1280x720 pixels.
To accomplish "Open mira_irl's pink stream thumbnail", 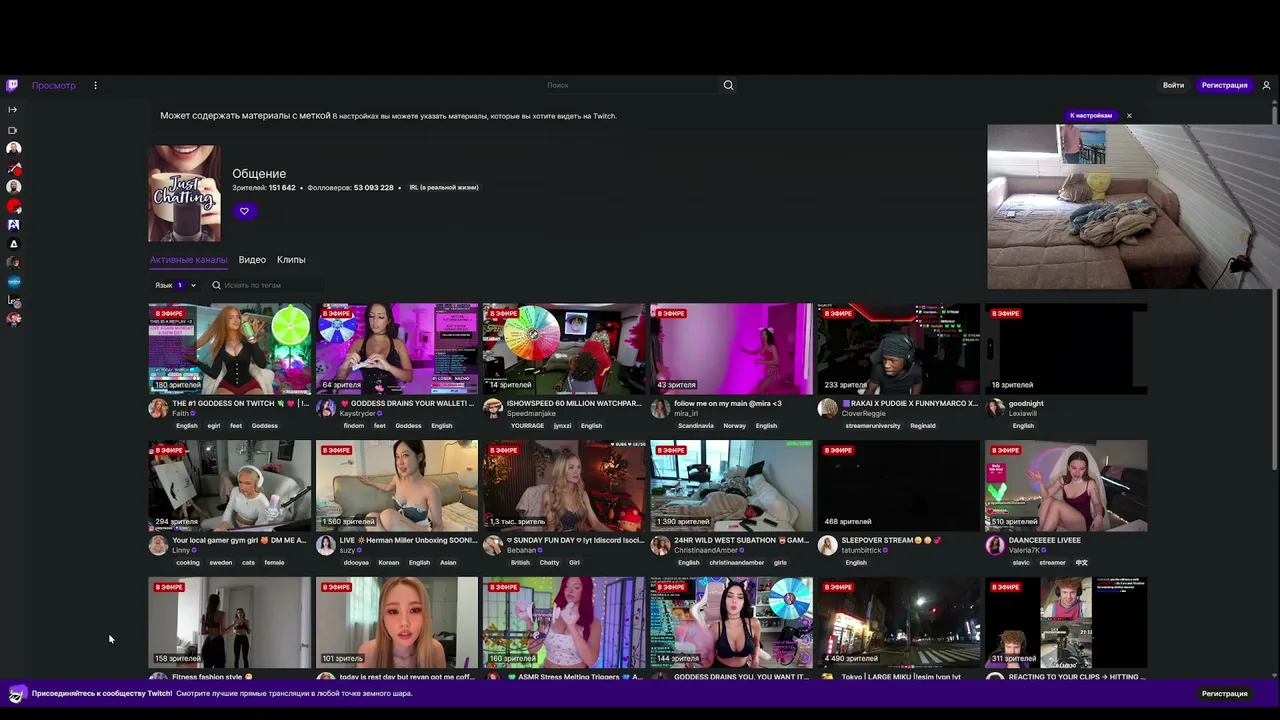I will point(731,349).
